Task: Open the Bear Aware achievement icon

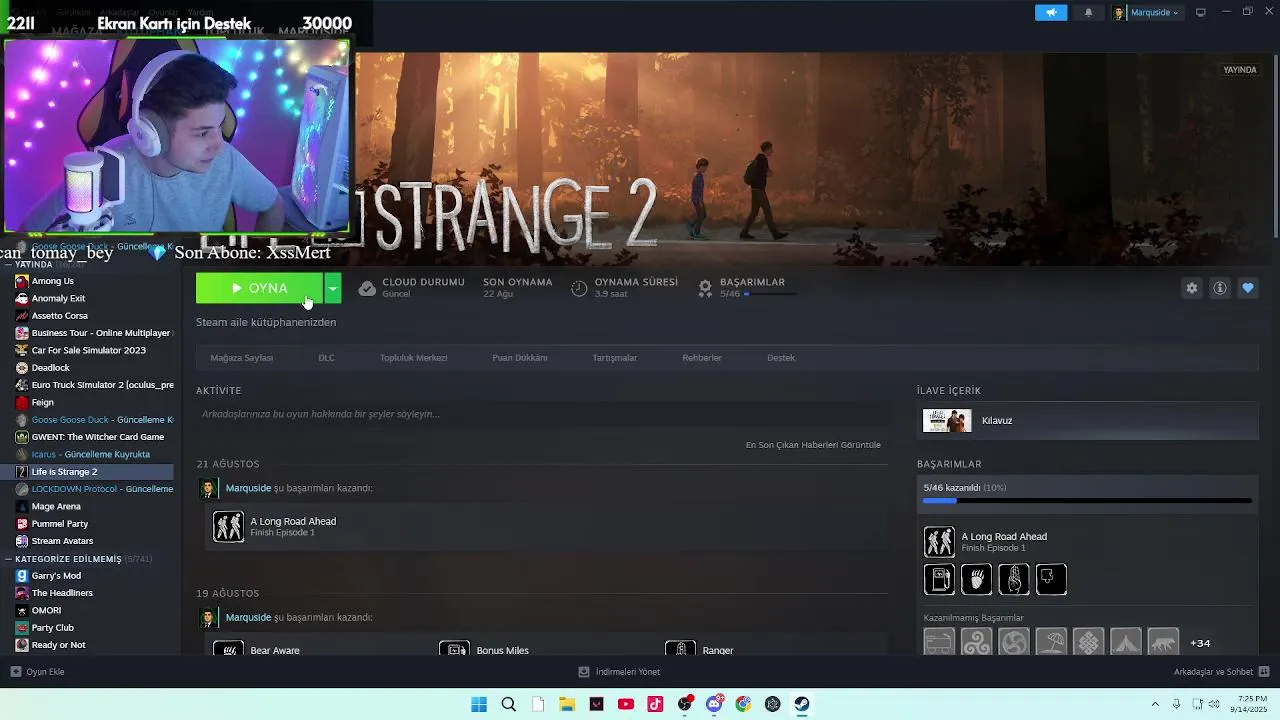Action: coord(228,649)
